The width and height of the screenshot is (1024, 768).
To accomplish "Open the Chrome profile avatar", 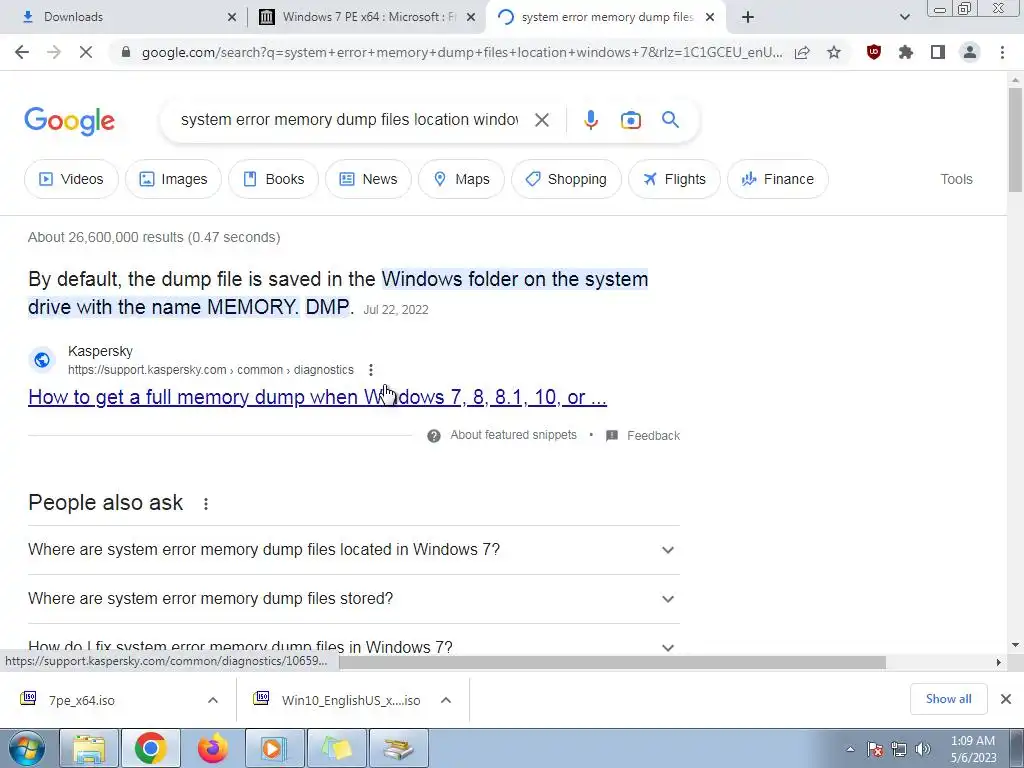I will [x=970, y=52].
